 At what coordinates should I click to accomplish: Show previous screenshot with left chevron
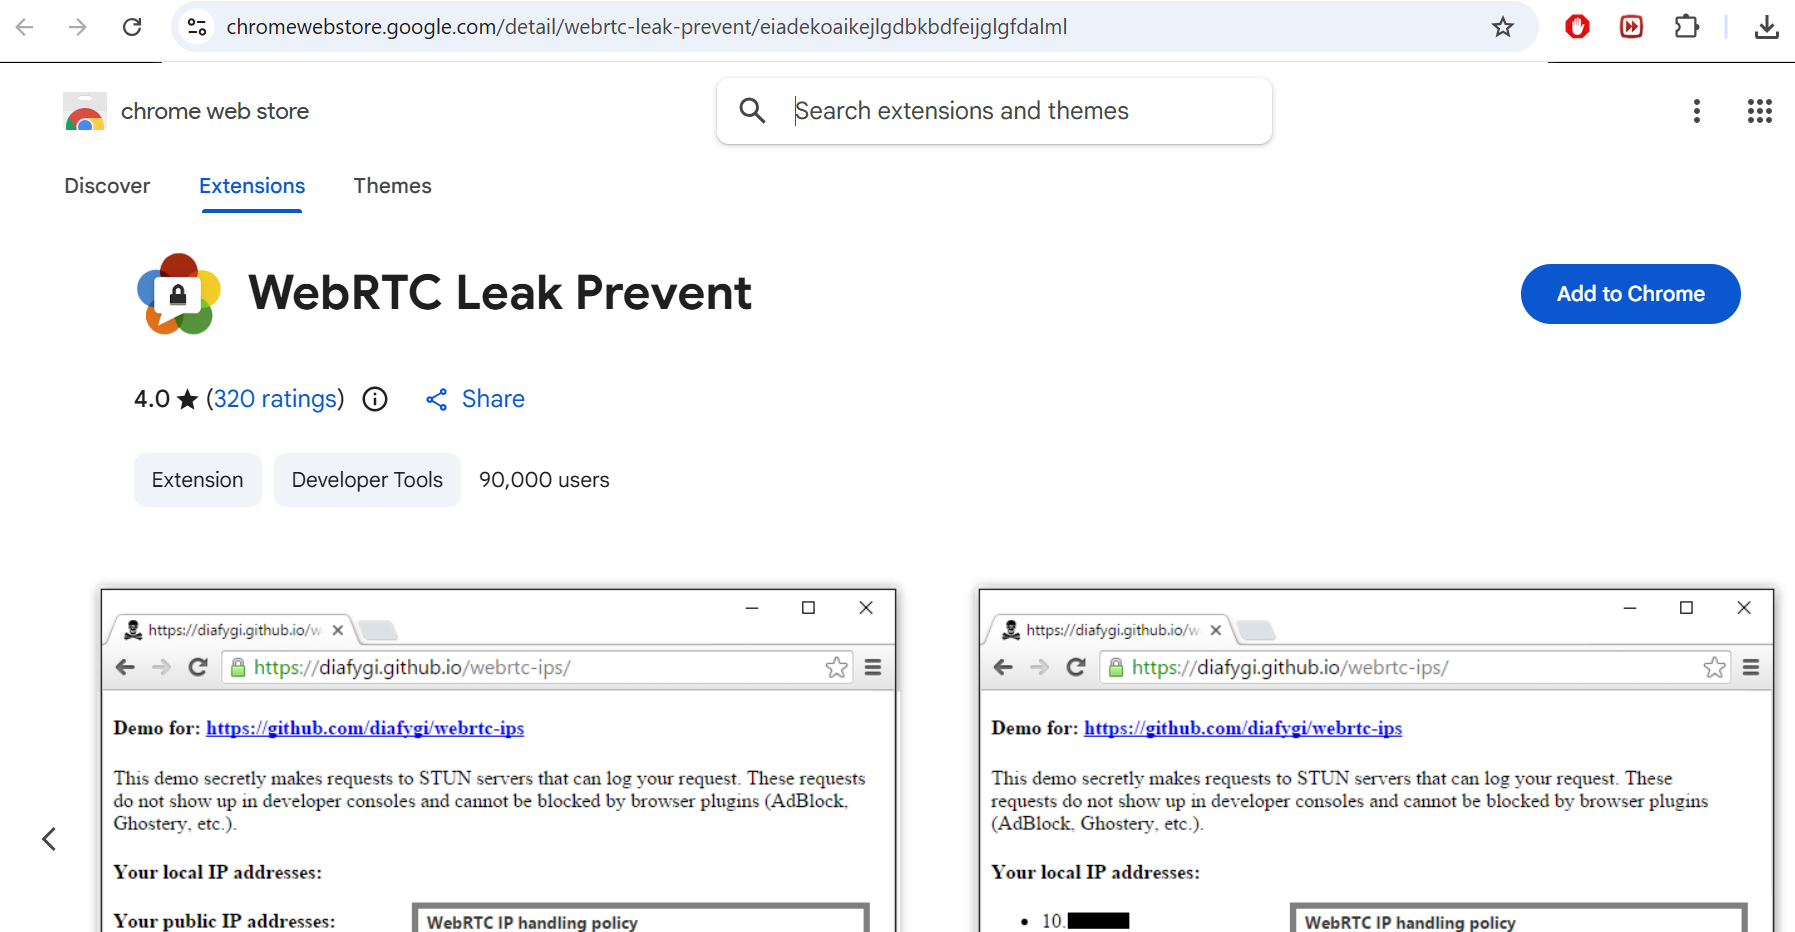pyautogui.click(x=49, y=838)
